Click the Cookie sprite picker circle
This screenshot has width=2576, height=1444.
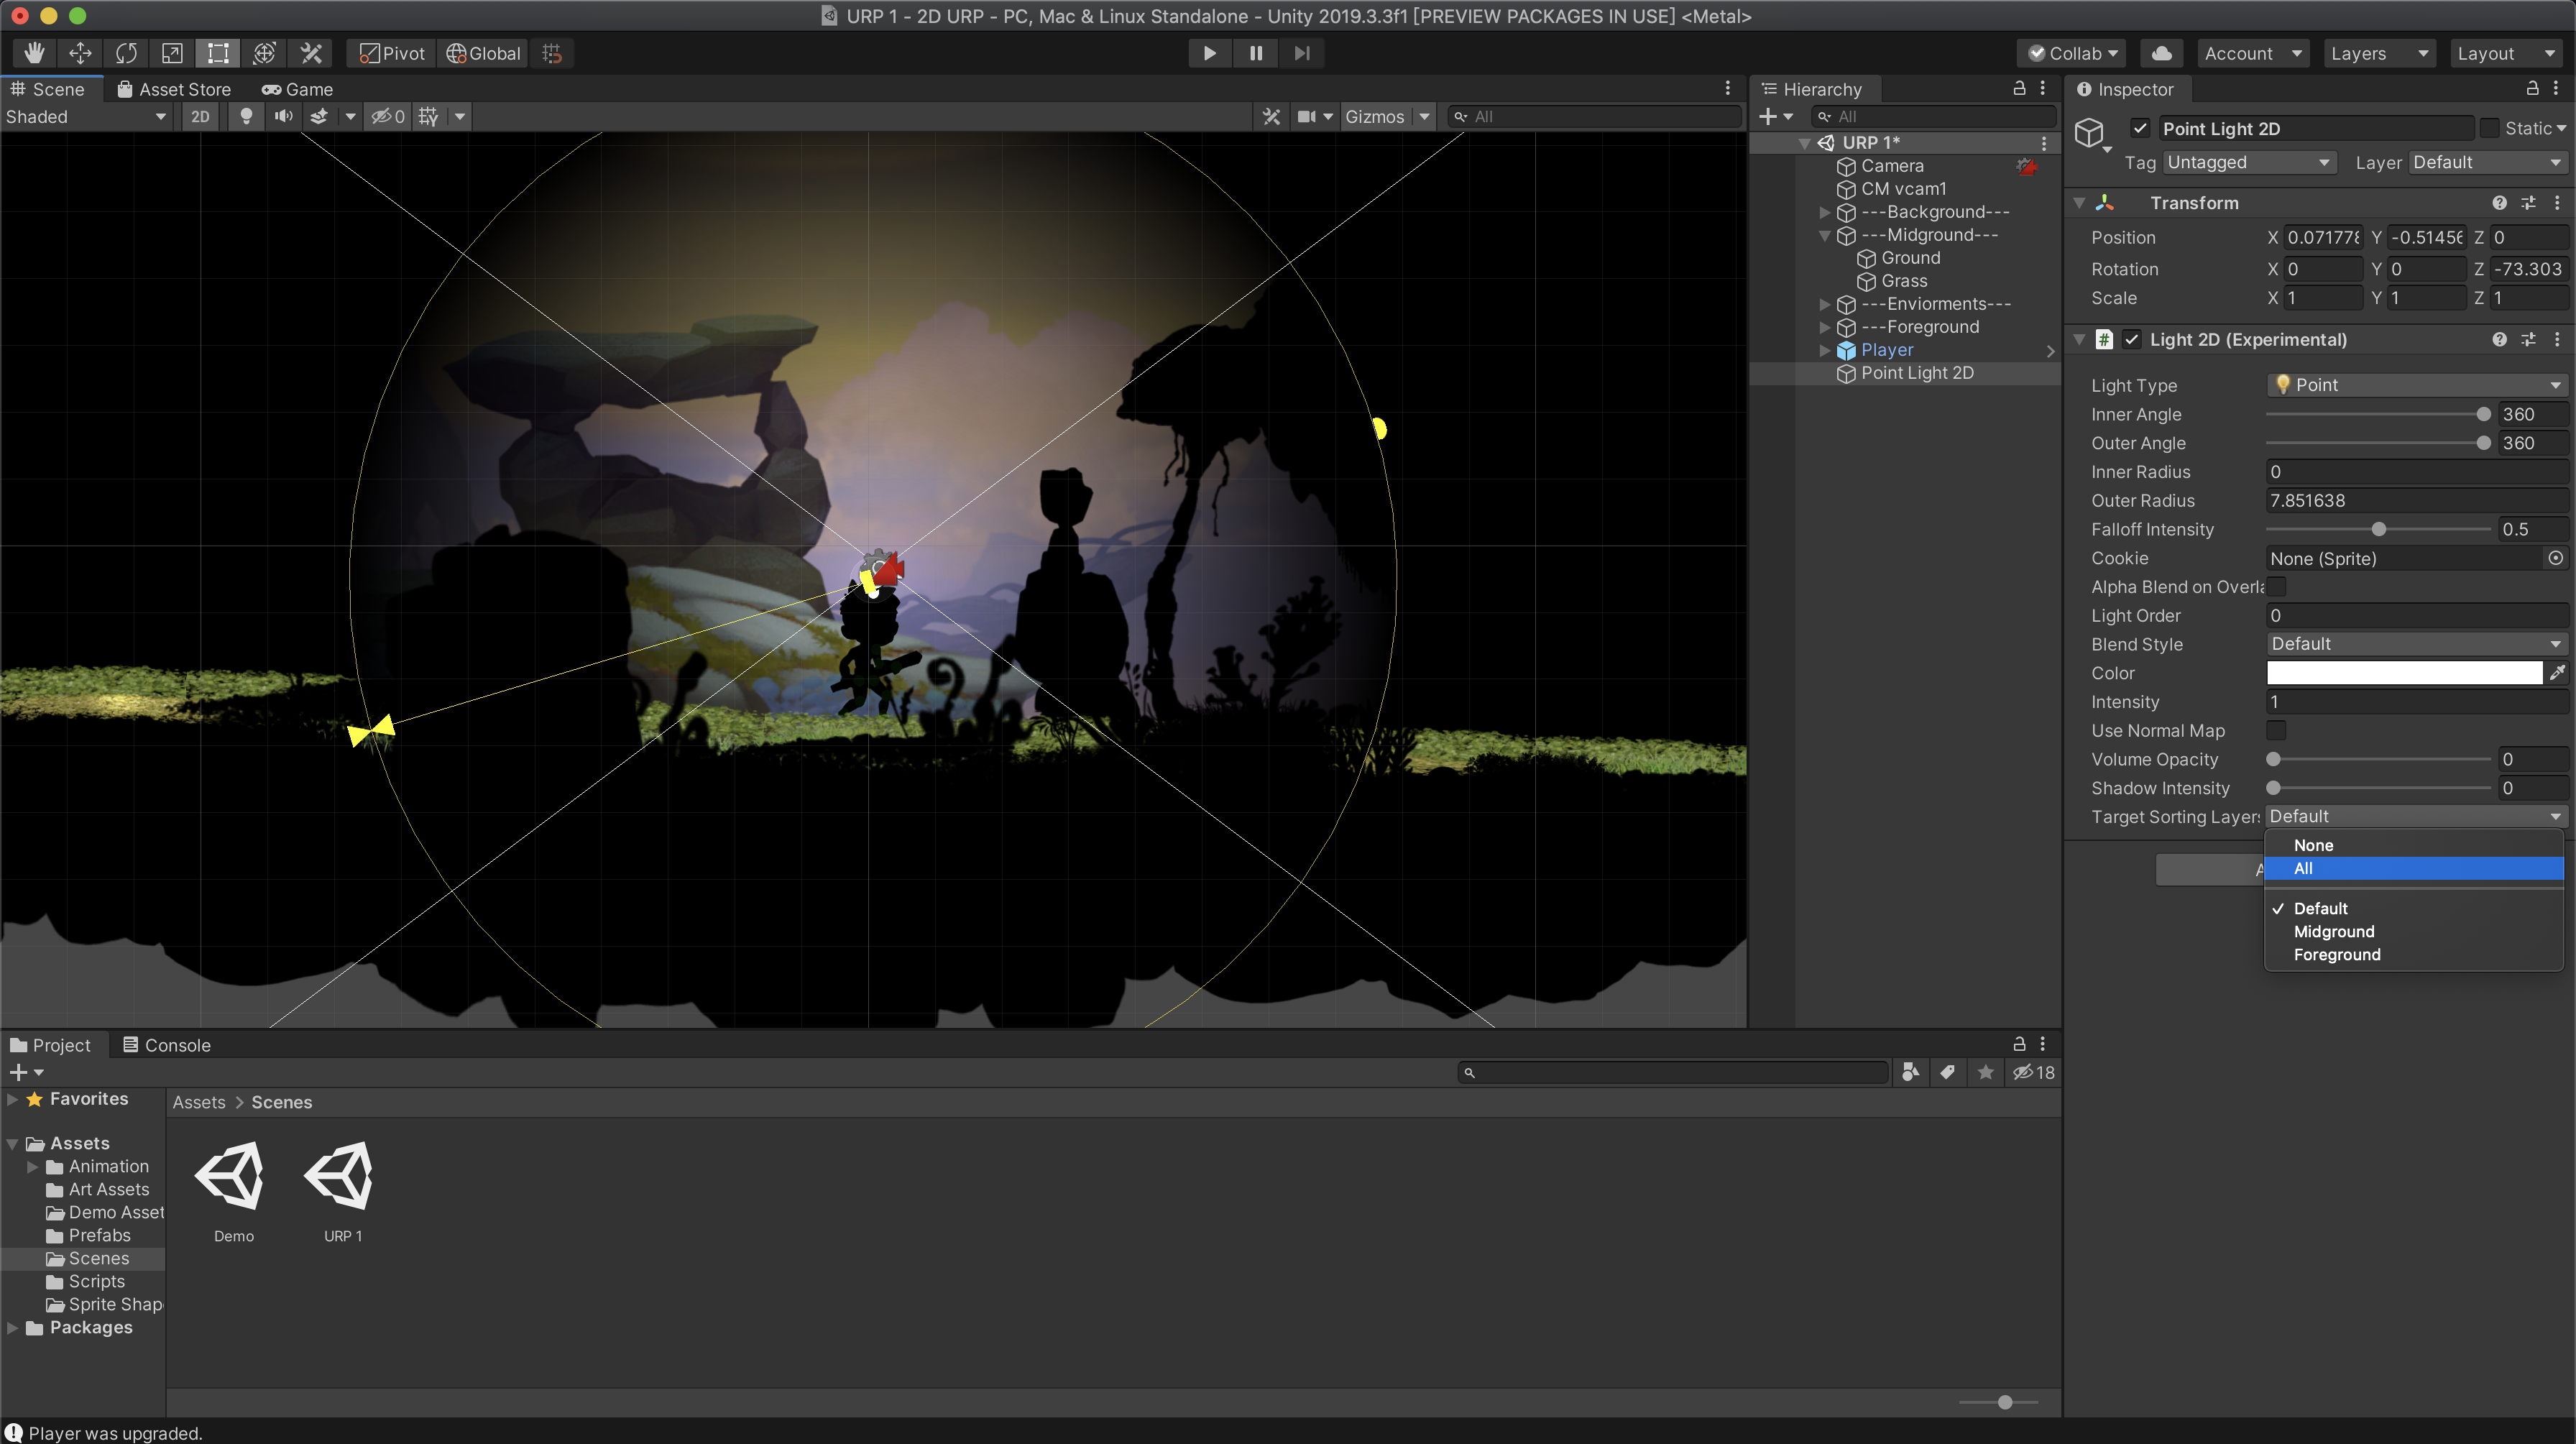coord(2555,558)
